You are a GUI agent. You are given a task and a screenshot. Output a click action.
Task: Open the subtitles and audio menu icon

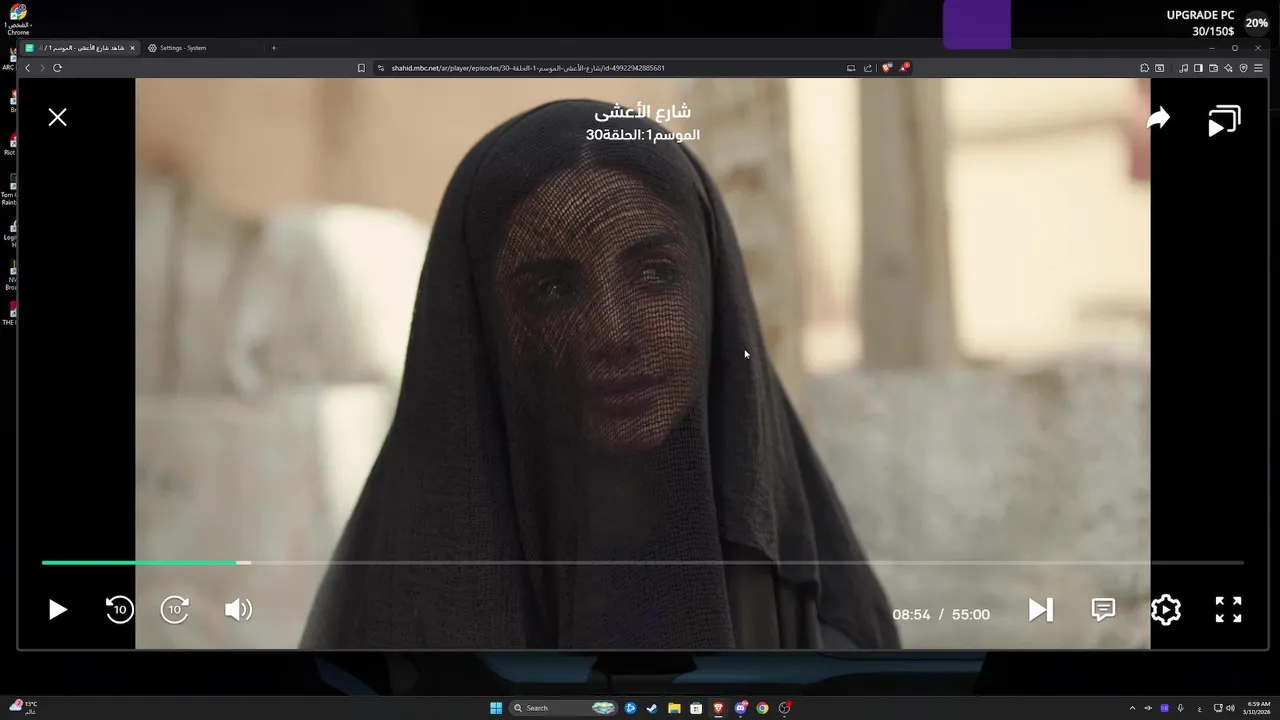[x=1103, y=610]
